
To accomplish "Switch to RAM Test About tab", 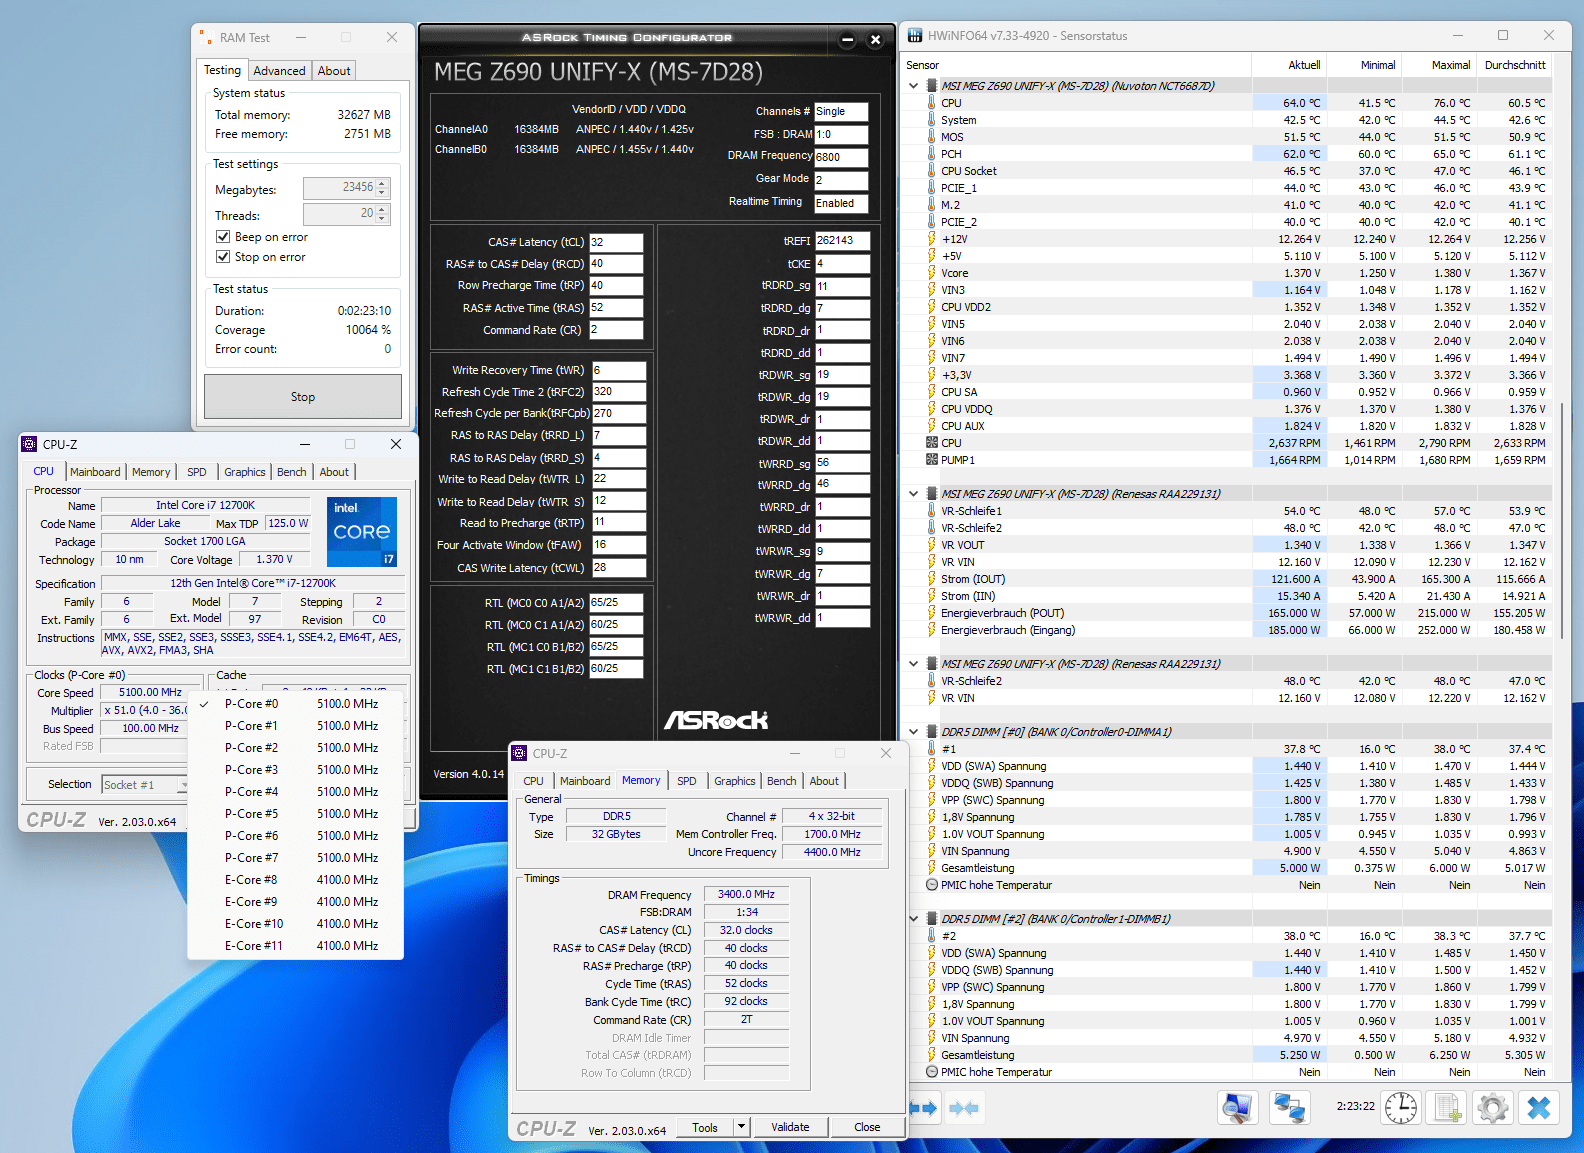I will click(x=334, y=71).
